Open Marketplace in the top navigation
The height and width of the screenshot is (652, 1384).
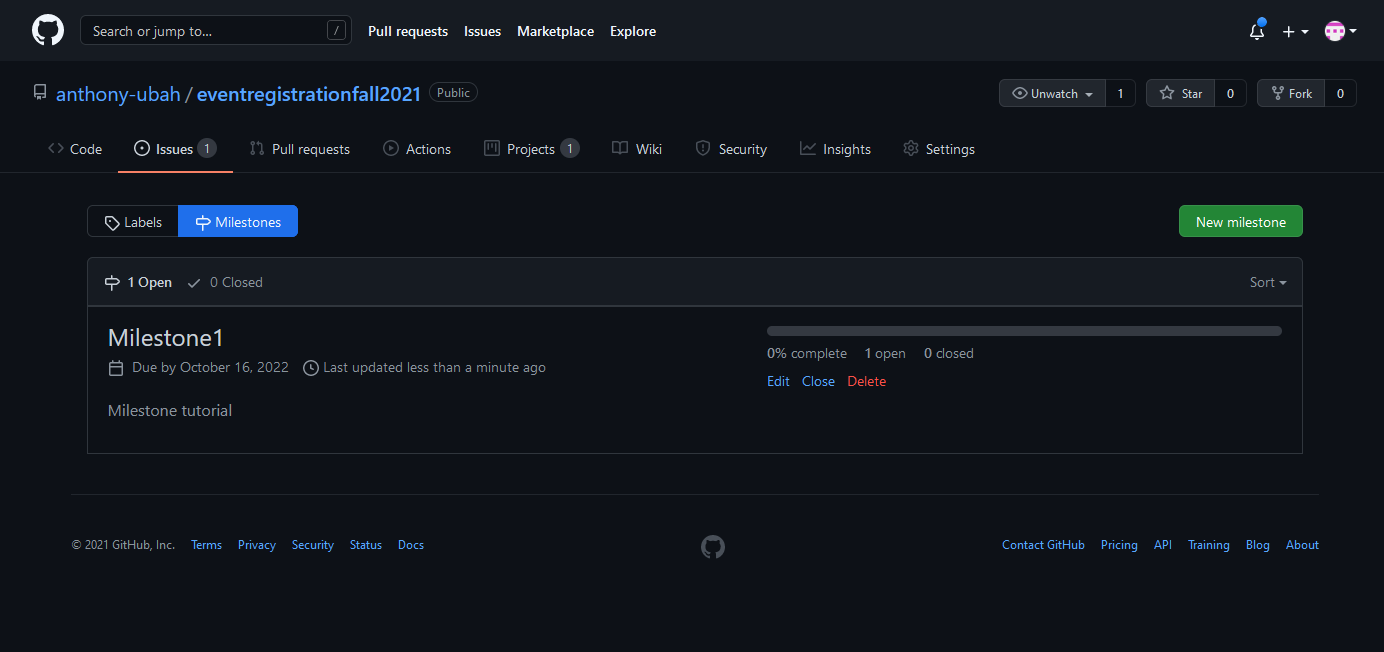pyautogui.click(x=555, y=31)
